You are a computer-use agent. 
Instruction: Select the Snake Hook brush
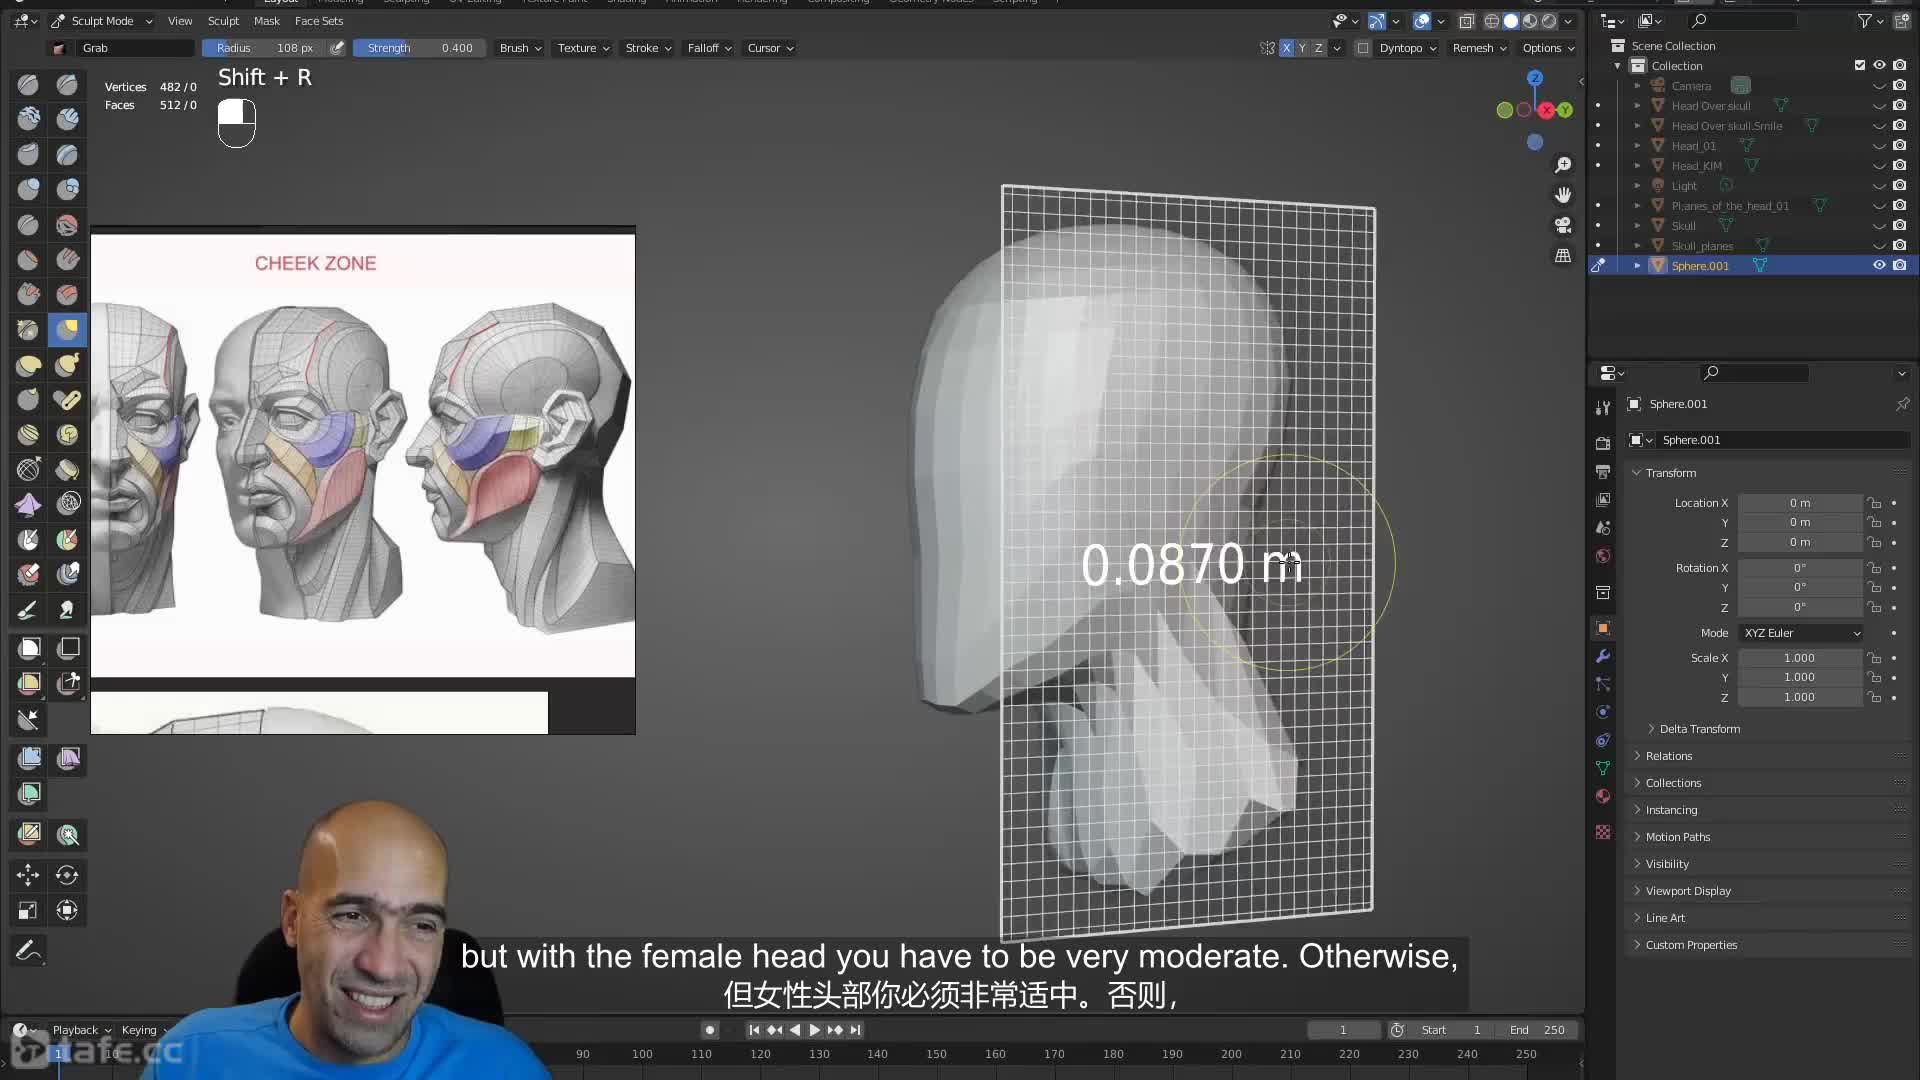67,365
